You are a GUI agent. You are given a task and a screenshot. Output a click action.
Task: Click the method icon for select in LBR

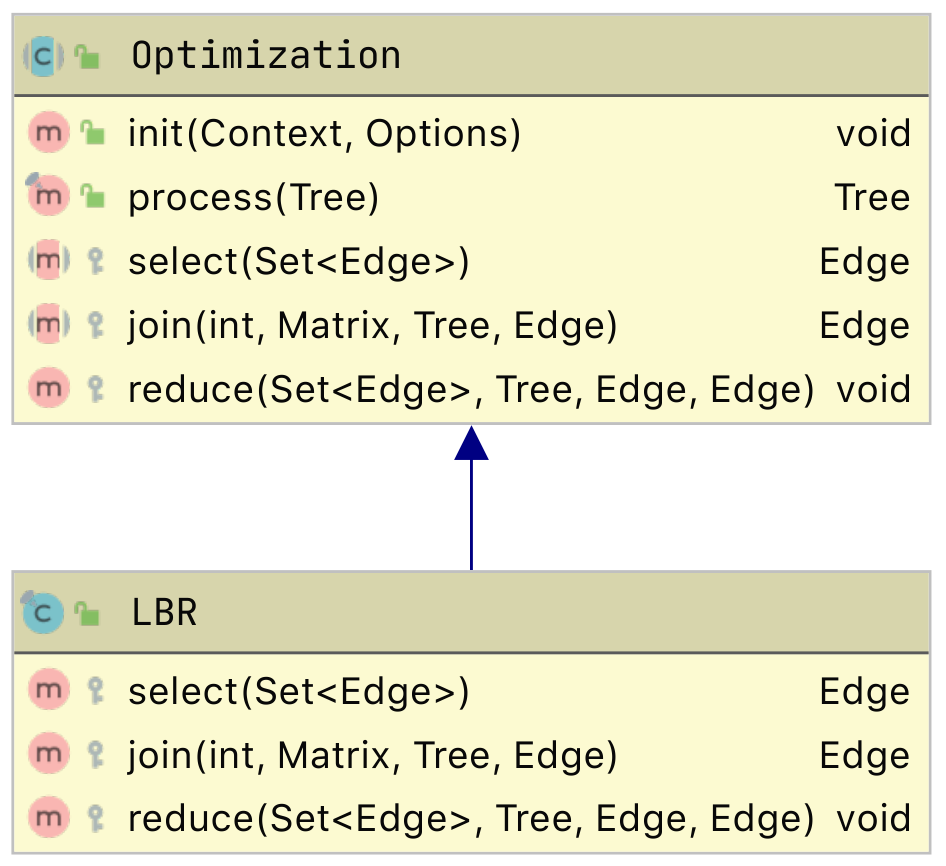click(49, 690)
